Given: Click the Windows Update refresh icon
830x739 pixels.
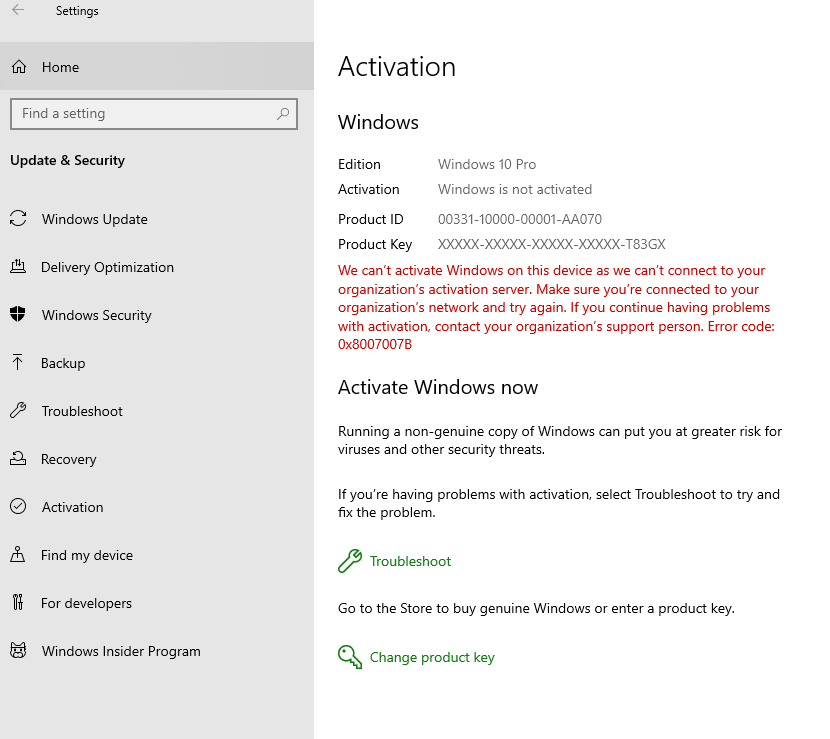Looking at the screenshot, I should pyautogui.click(x=18, y=219).
